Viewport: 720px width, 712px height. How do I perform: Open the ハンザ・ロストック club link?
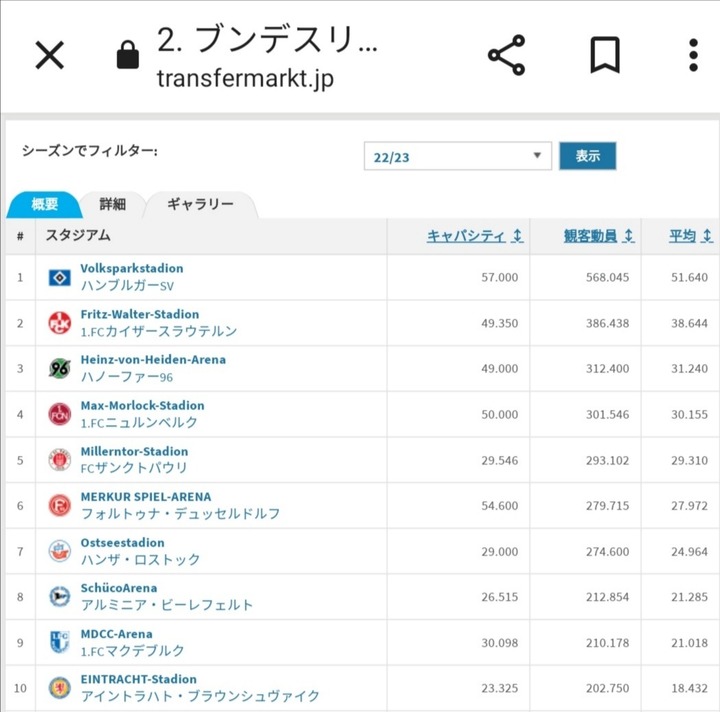point(140,559)
